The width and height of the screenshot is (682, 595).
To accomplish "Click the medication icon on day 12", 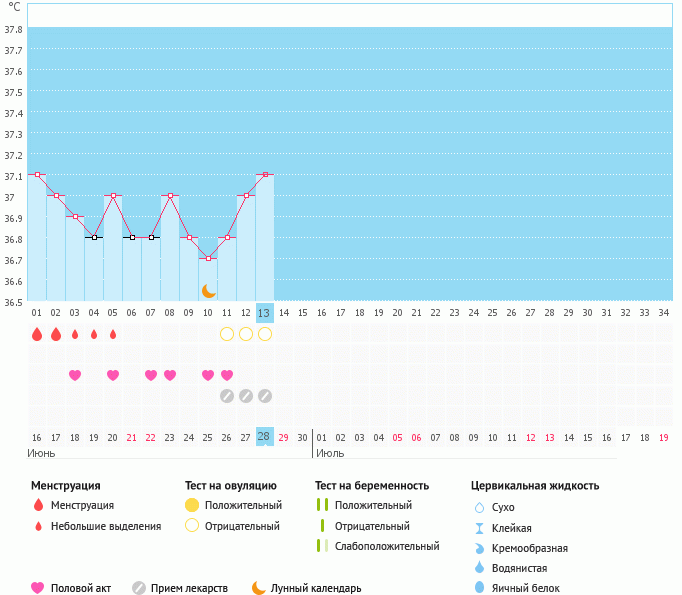I will (246, 396).
